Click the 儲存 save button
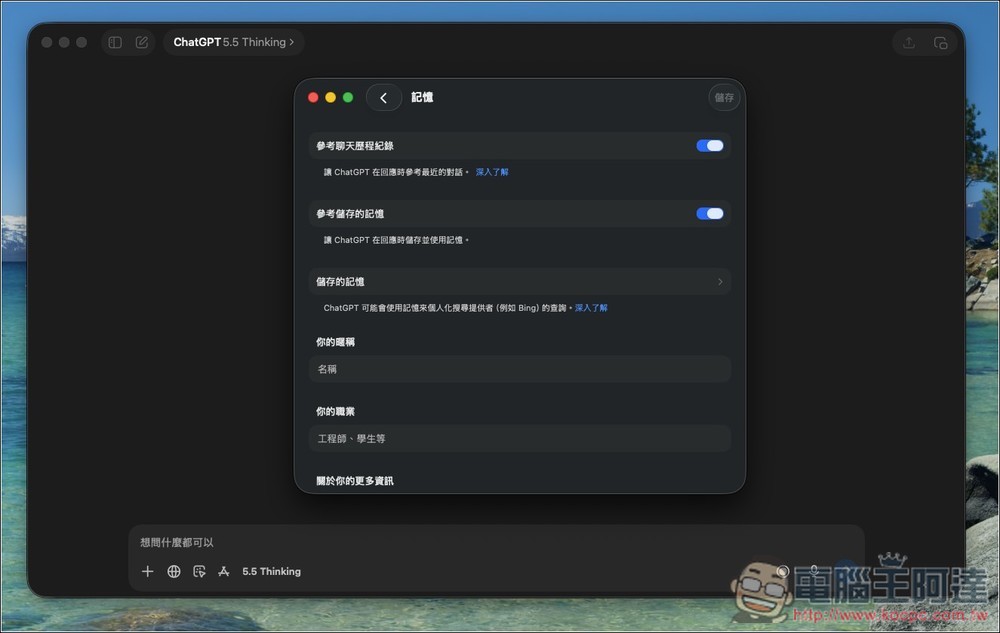This screenshot has width=1000, height=633. click(724, 98)
